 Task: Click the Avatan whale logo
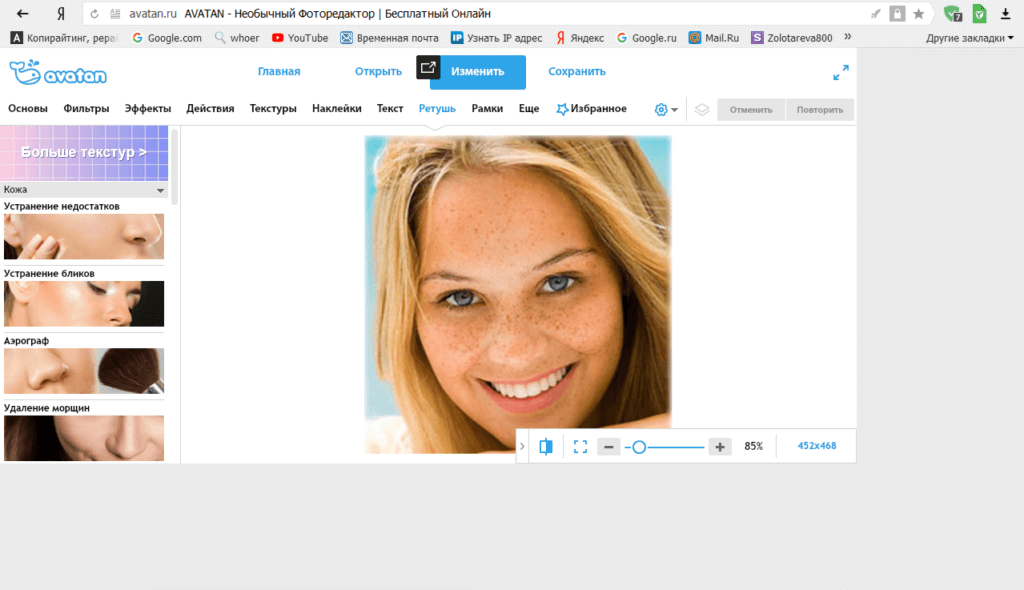coord(57,73)
